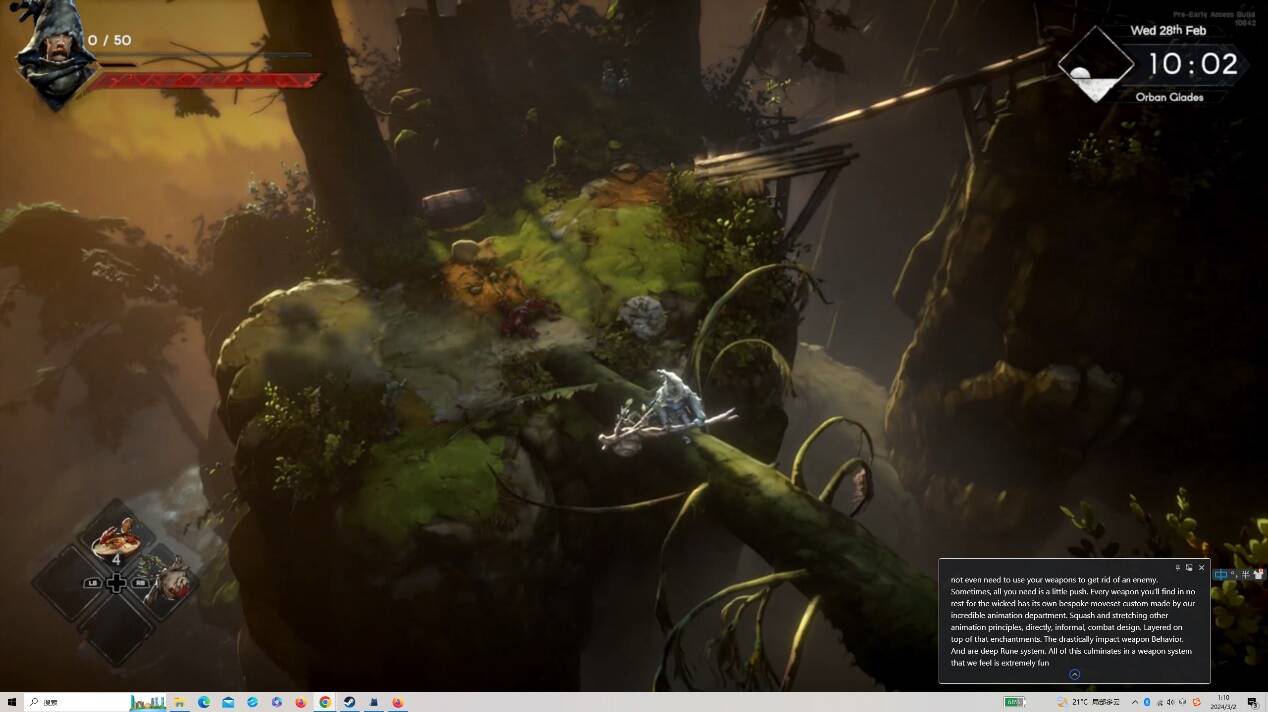Open the last Firefox taskbar icon

tap(398, 702)
